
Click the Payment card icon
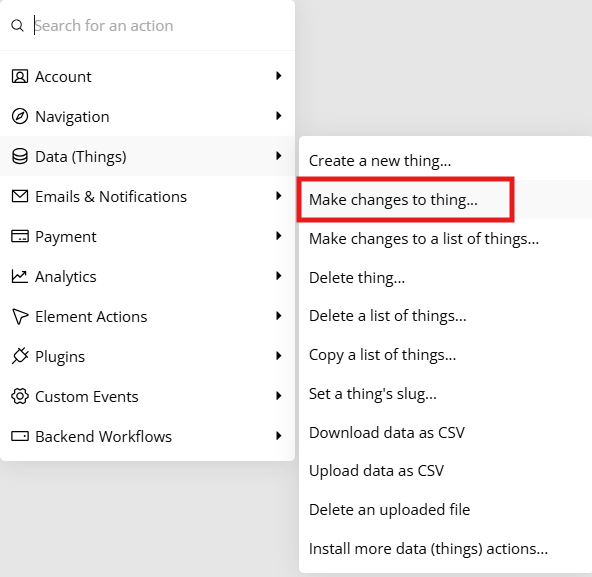[20, 236]
